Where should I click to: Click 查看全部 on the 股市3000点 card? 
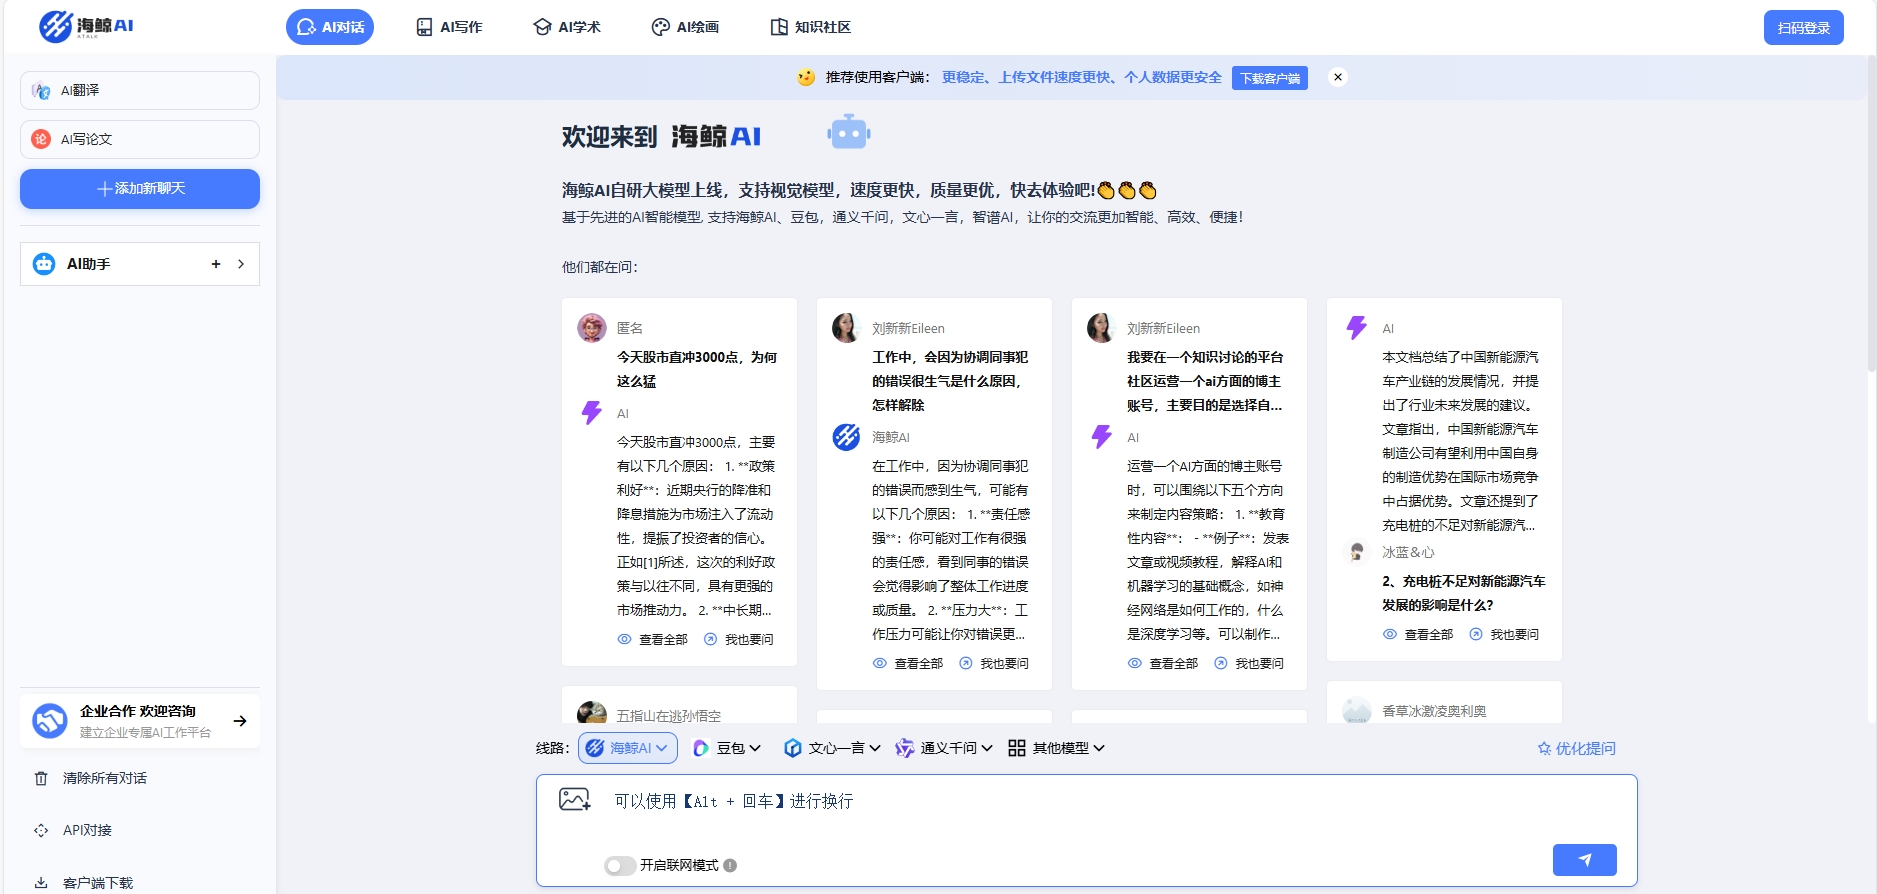click(x=653, y=639)
